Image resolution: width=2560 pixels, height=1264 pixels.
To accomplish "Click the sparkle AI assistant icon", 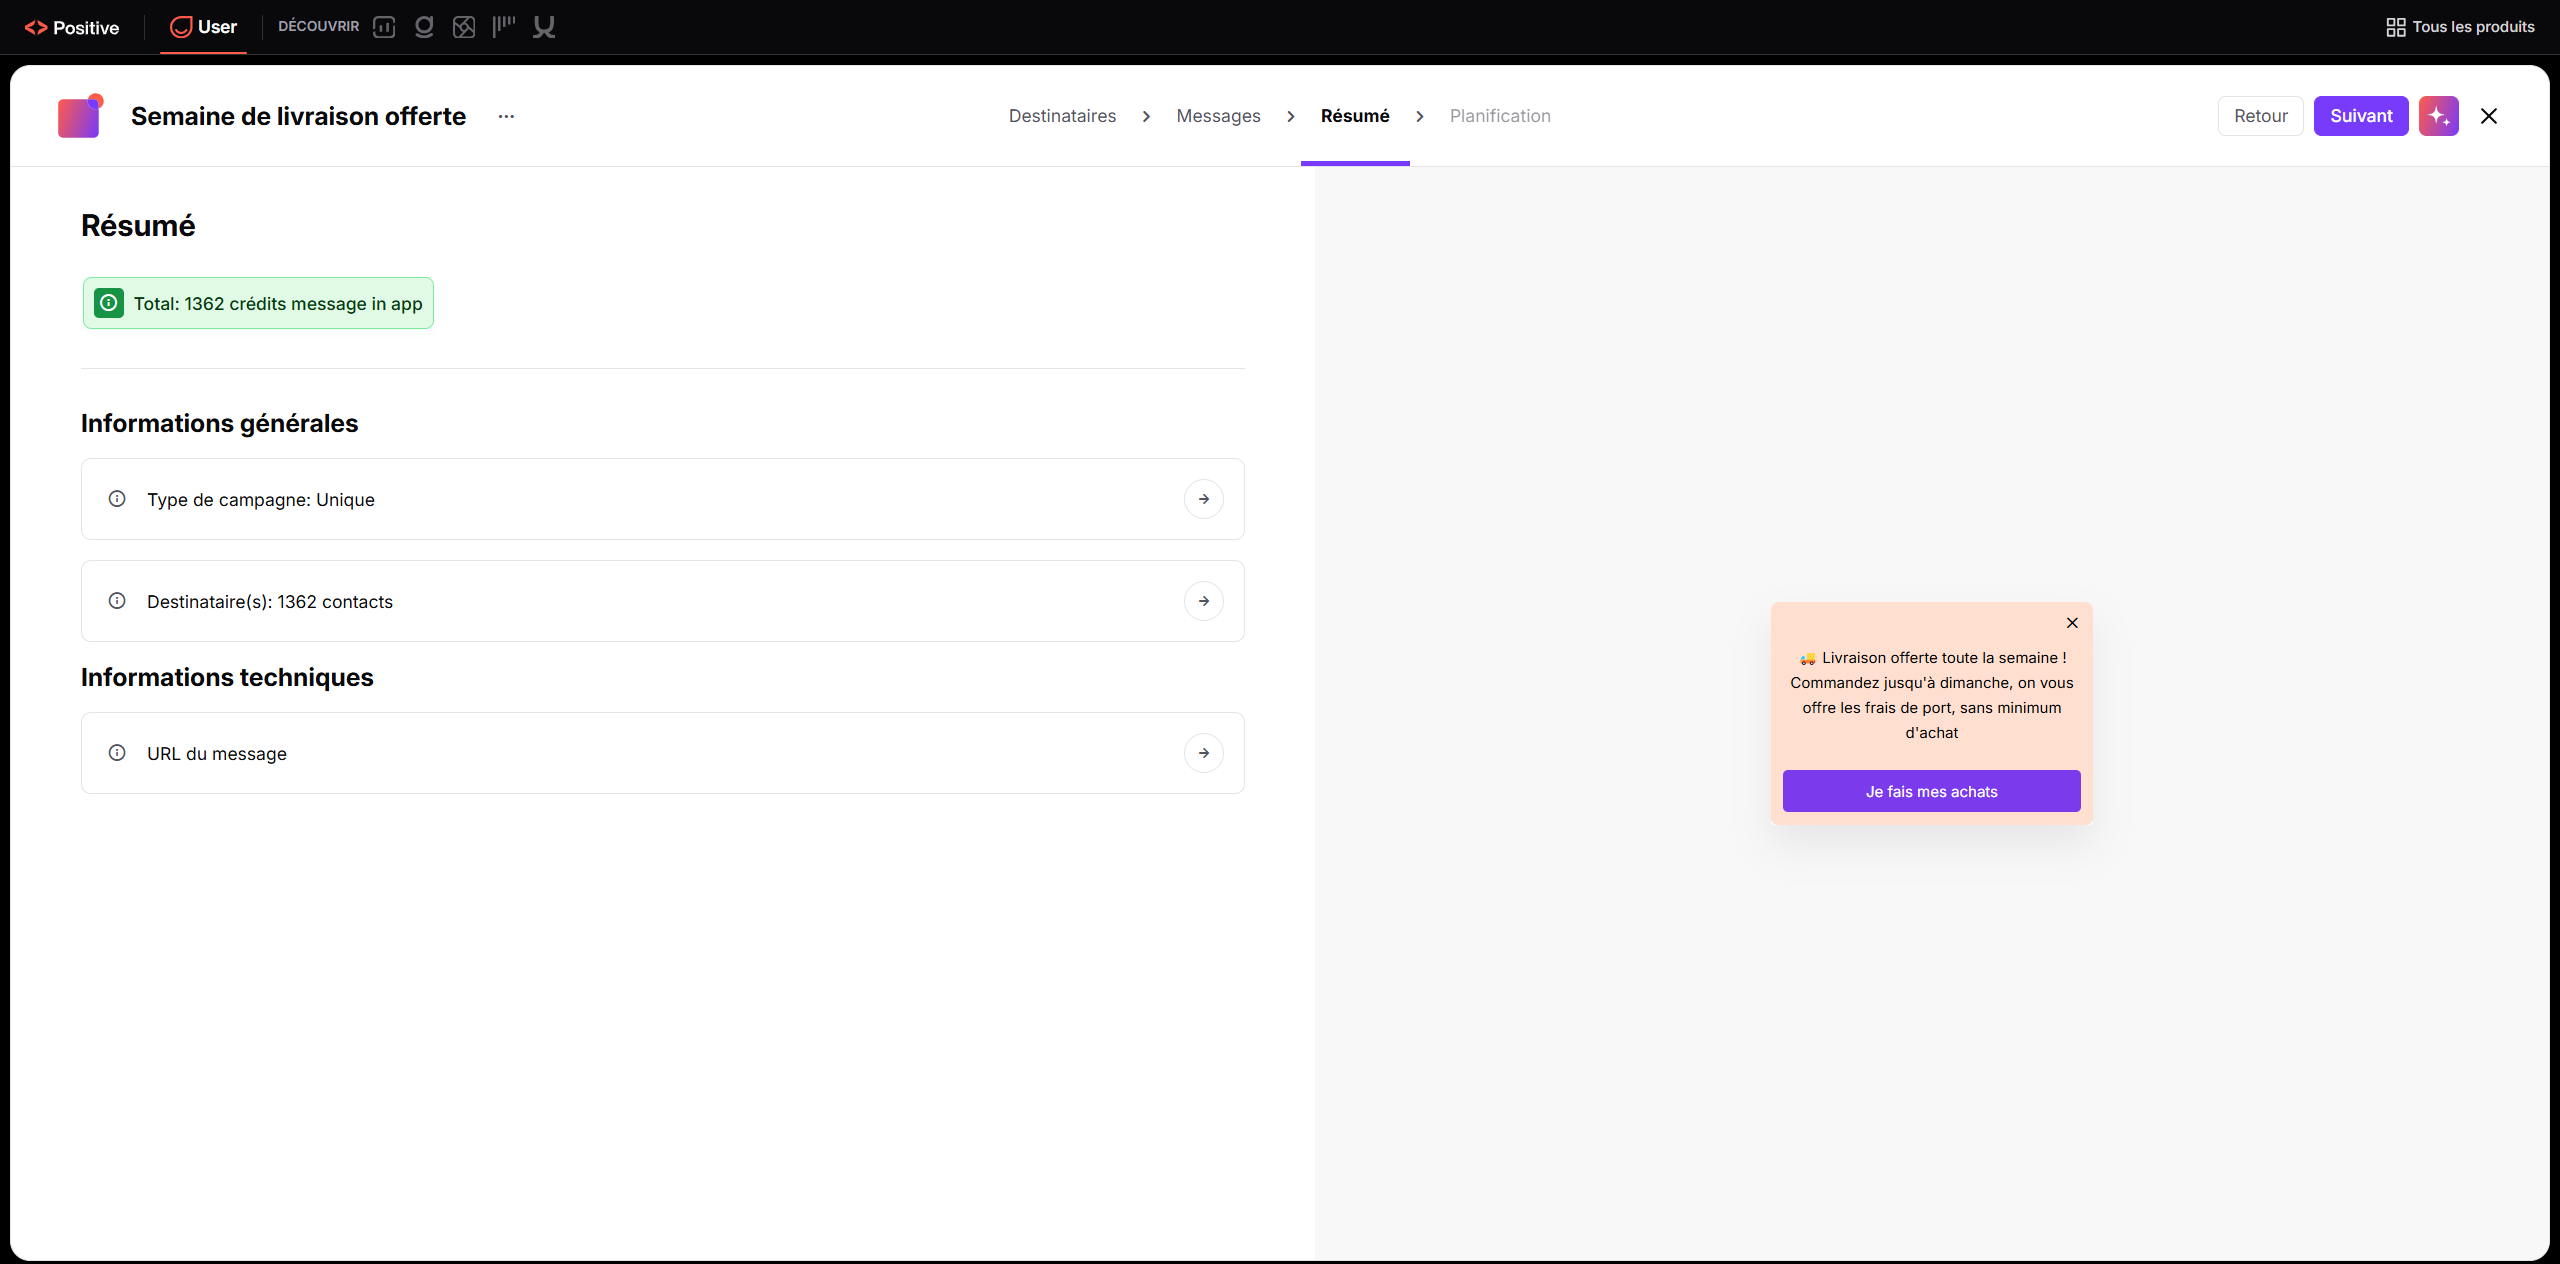I will coord(2438,116).
